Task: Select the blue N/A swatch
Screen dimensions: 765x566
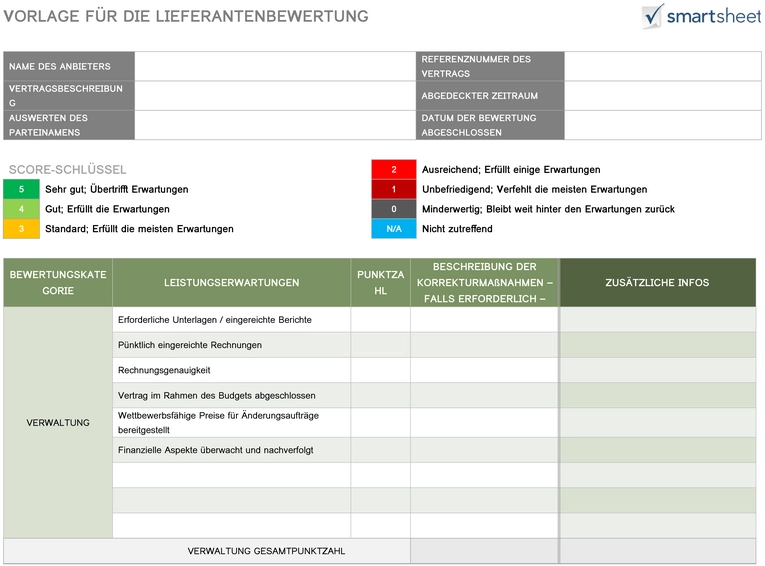Action: tap(394, 229)
